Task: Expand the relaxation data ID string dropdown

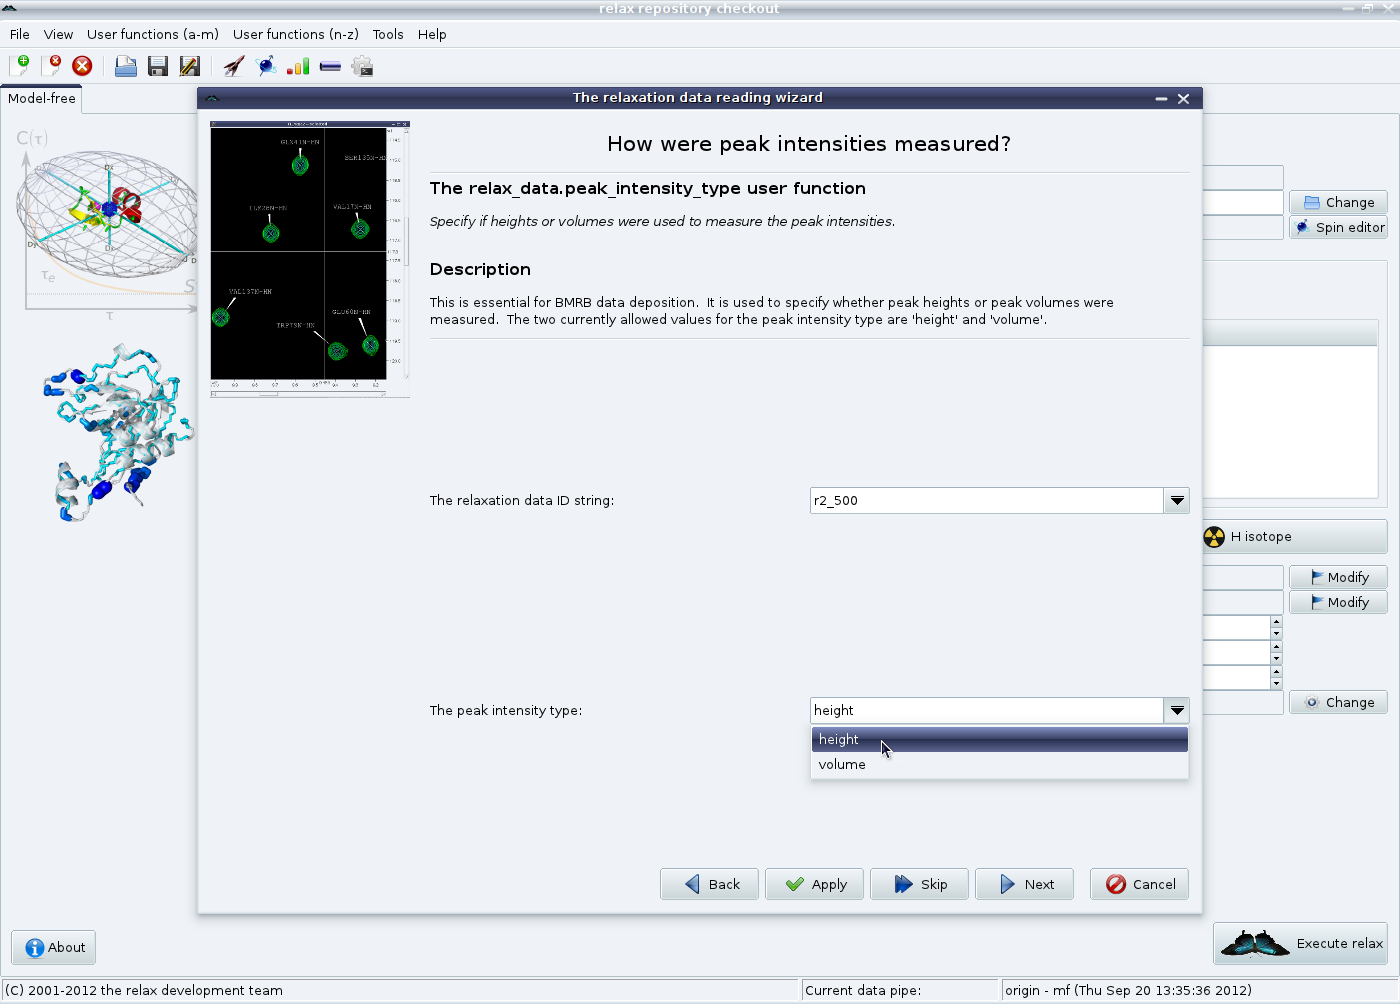Action: (x=1177, y=500)
